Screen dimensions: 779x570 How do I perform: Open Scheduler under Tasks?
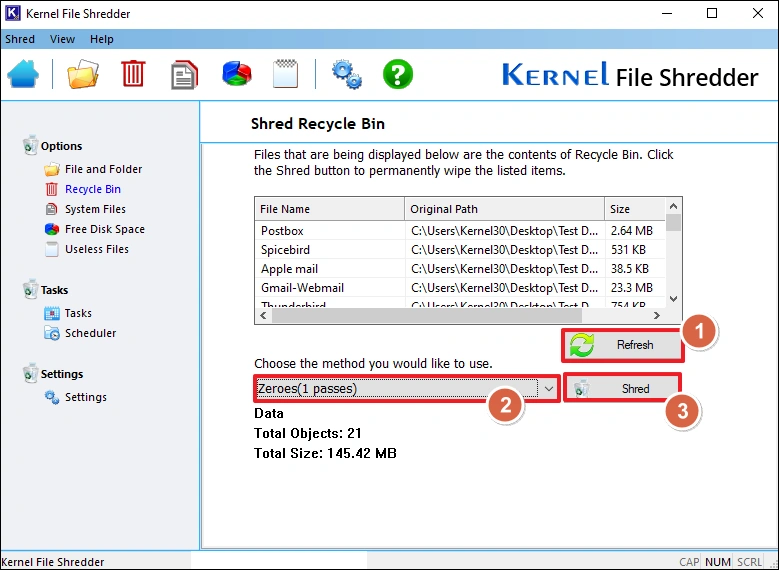pos(90,333)
